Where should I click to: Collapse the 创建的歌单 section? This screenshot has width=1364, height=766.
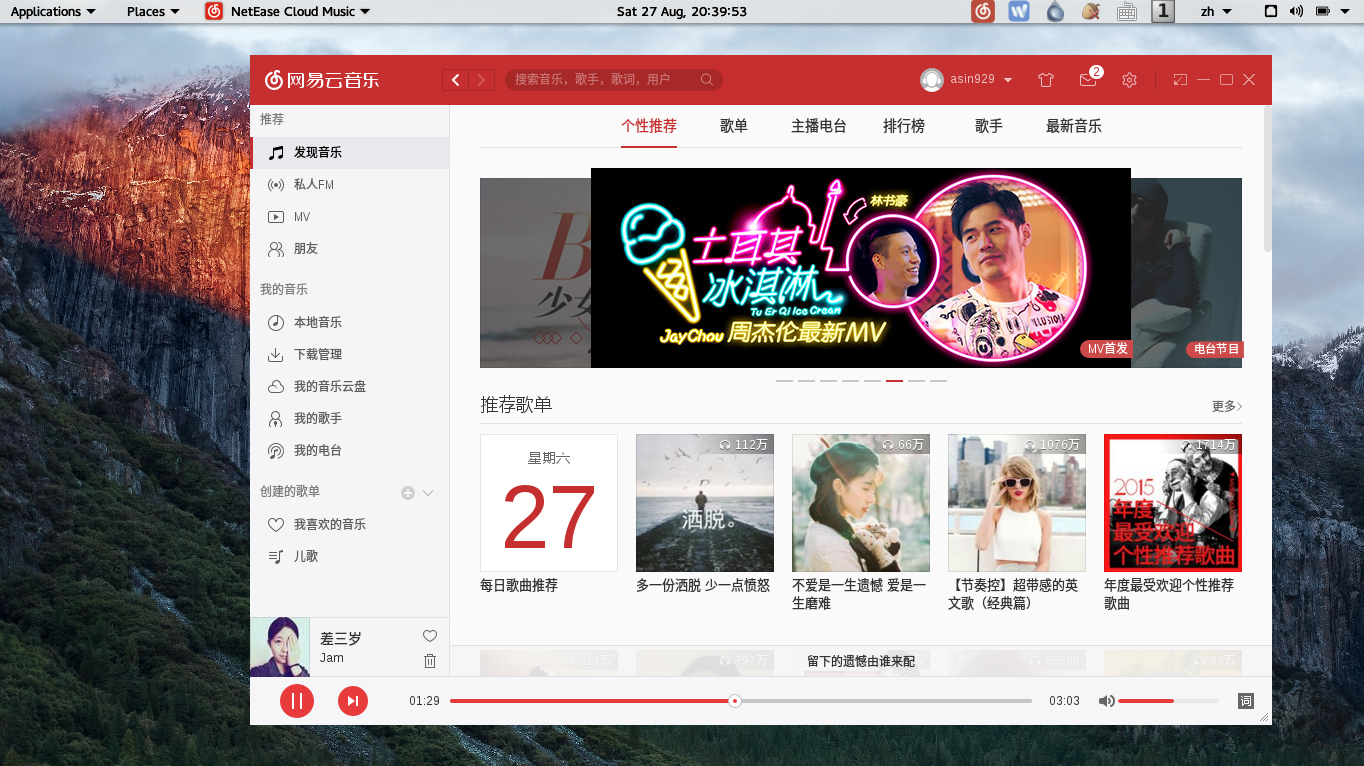click(428, 493)
